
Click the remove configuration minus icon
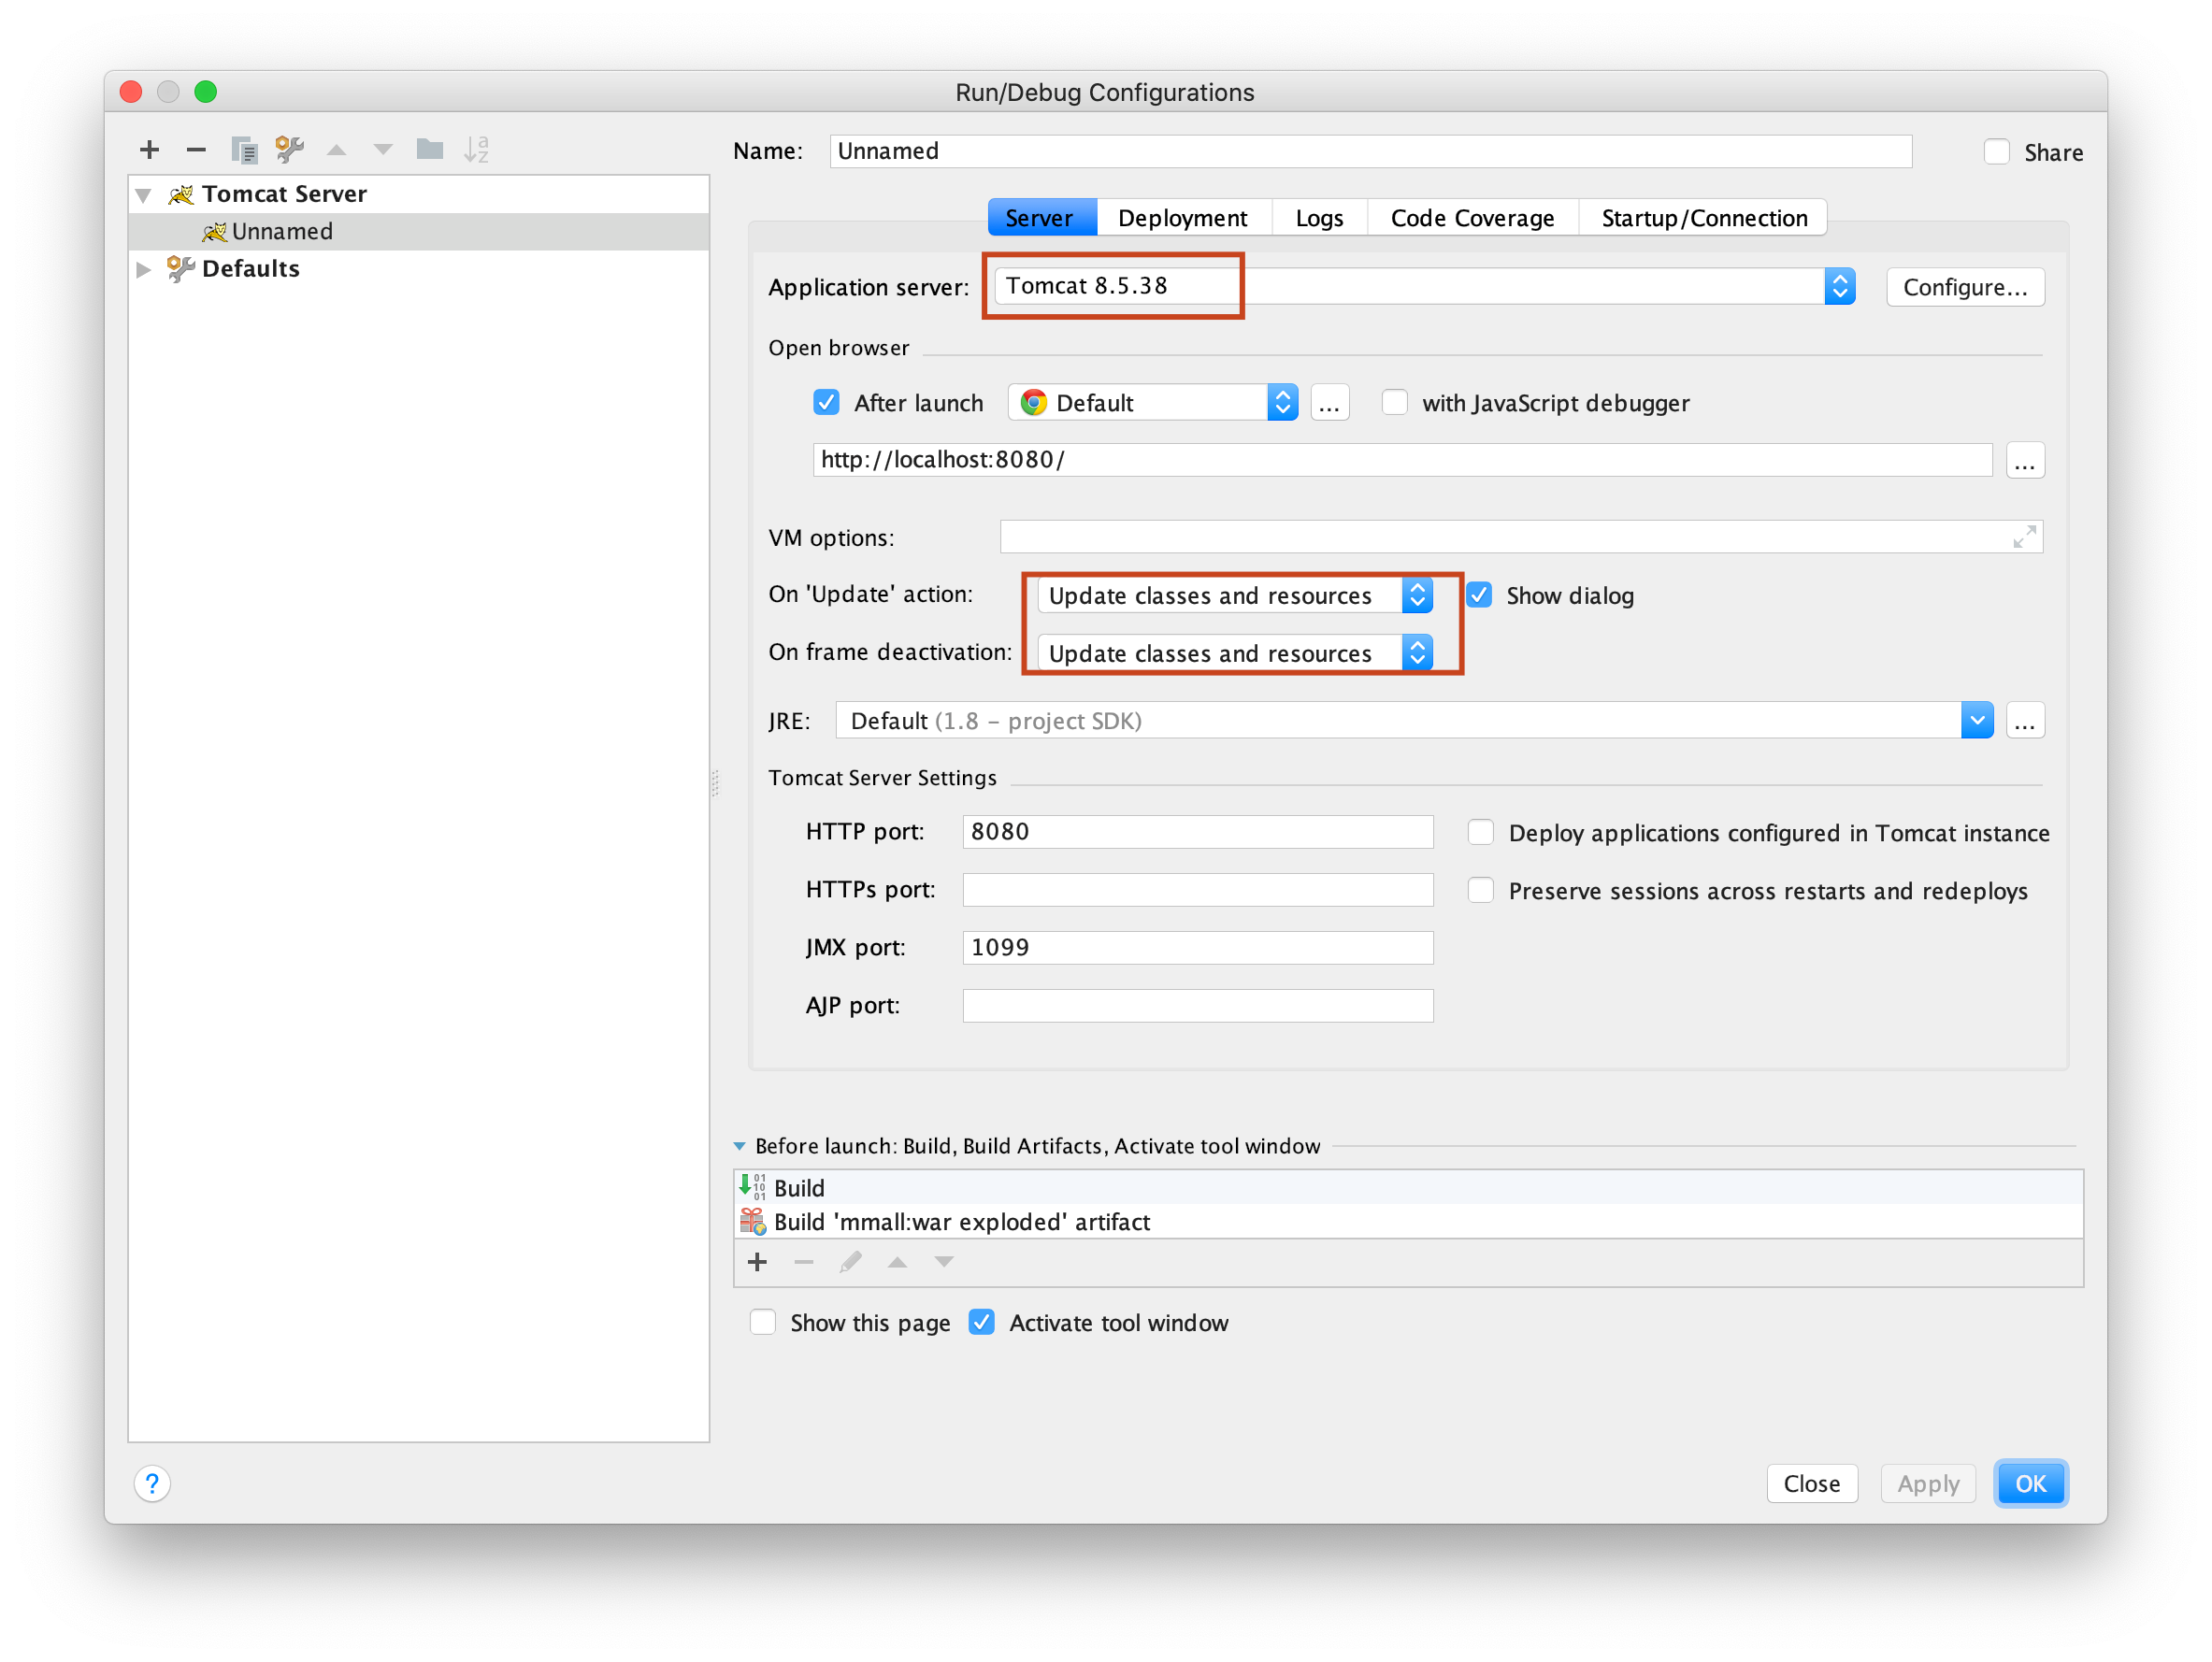196,150
